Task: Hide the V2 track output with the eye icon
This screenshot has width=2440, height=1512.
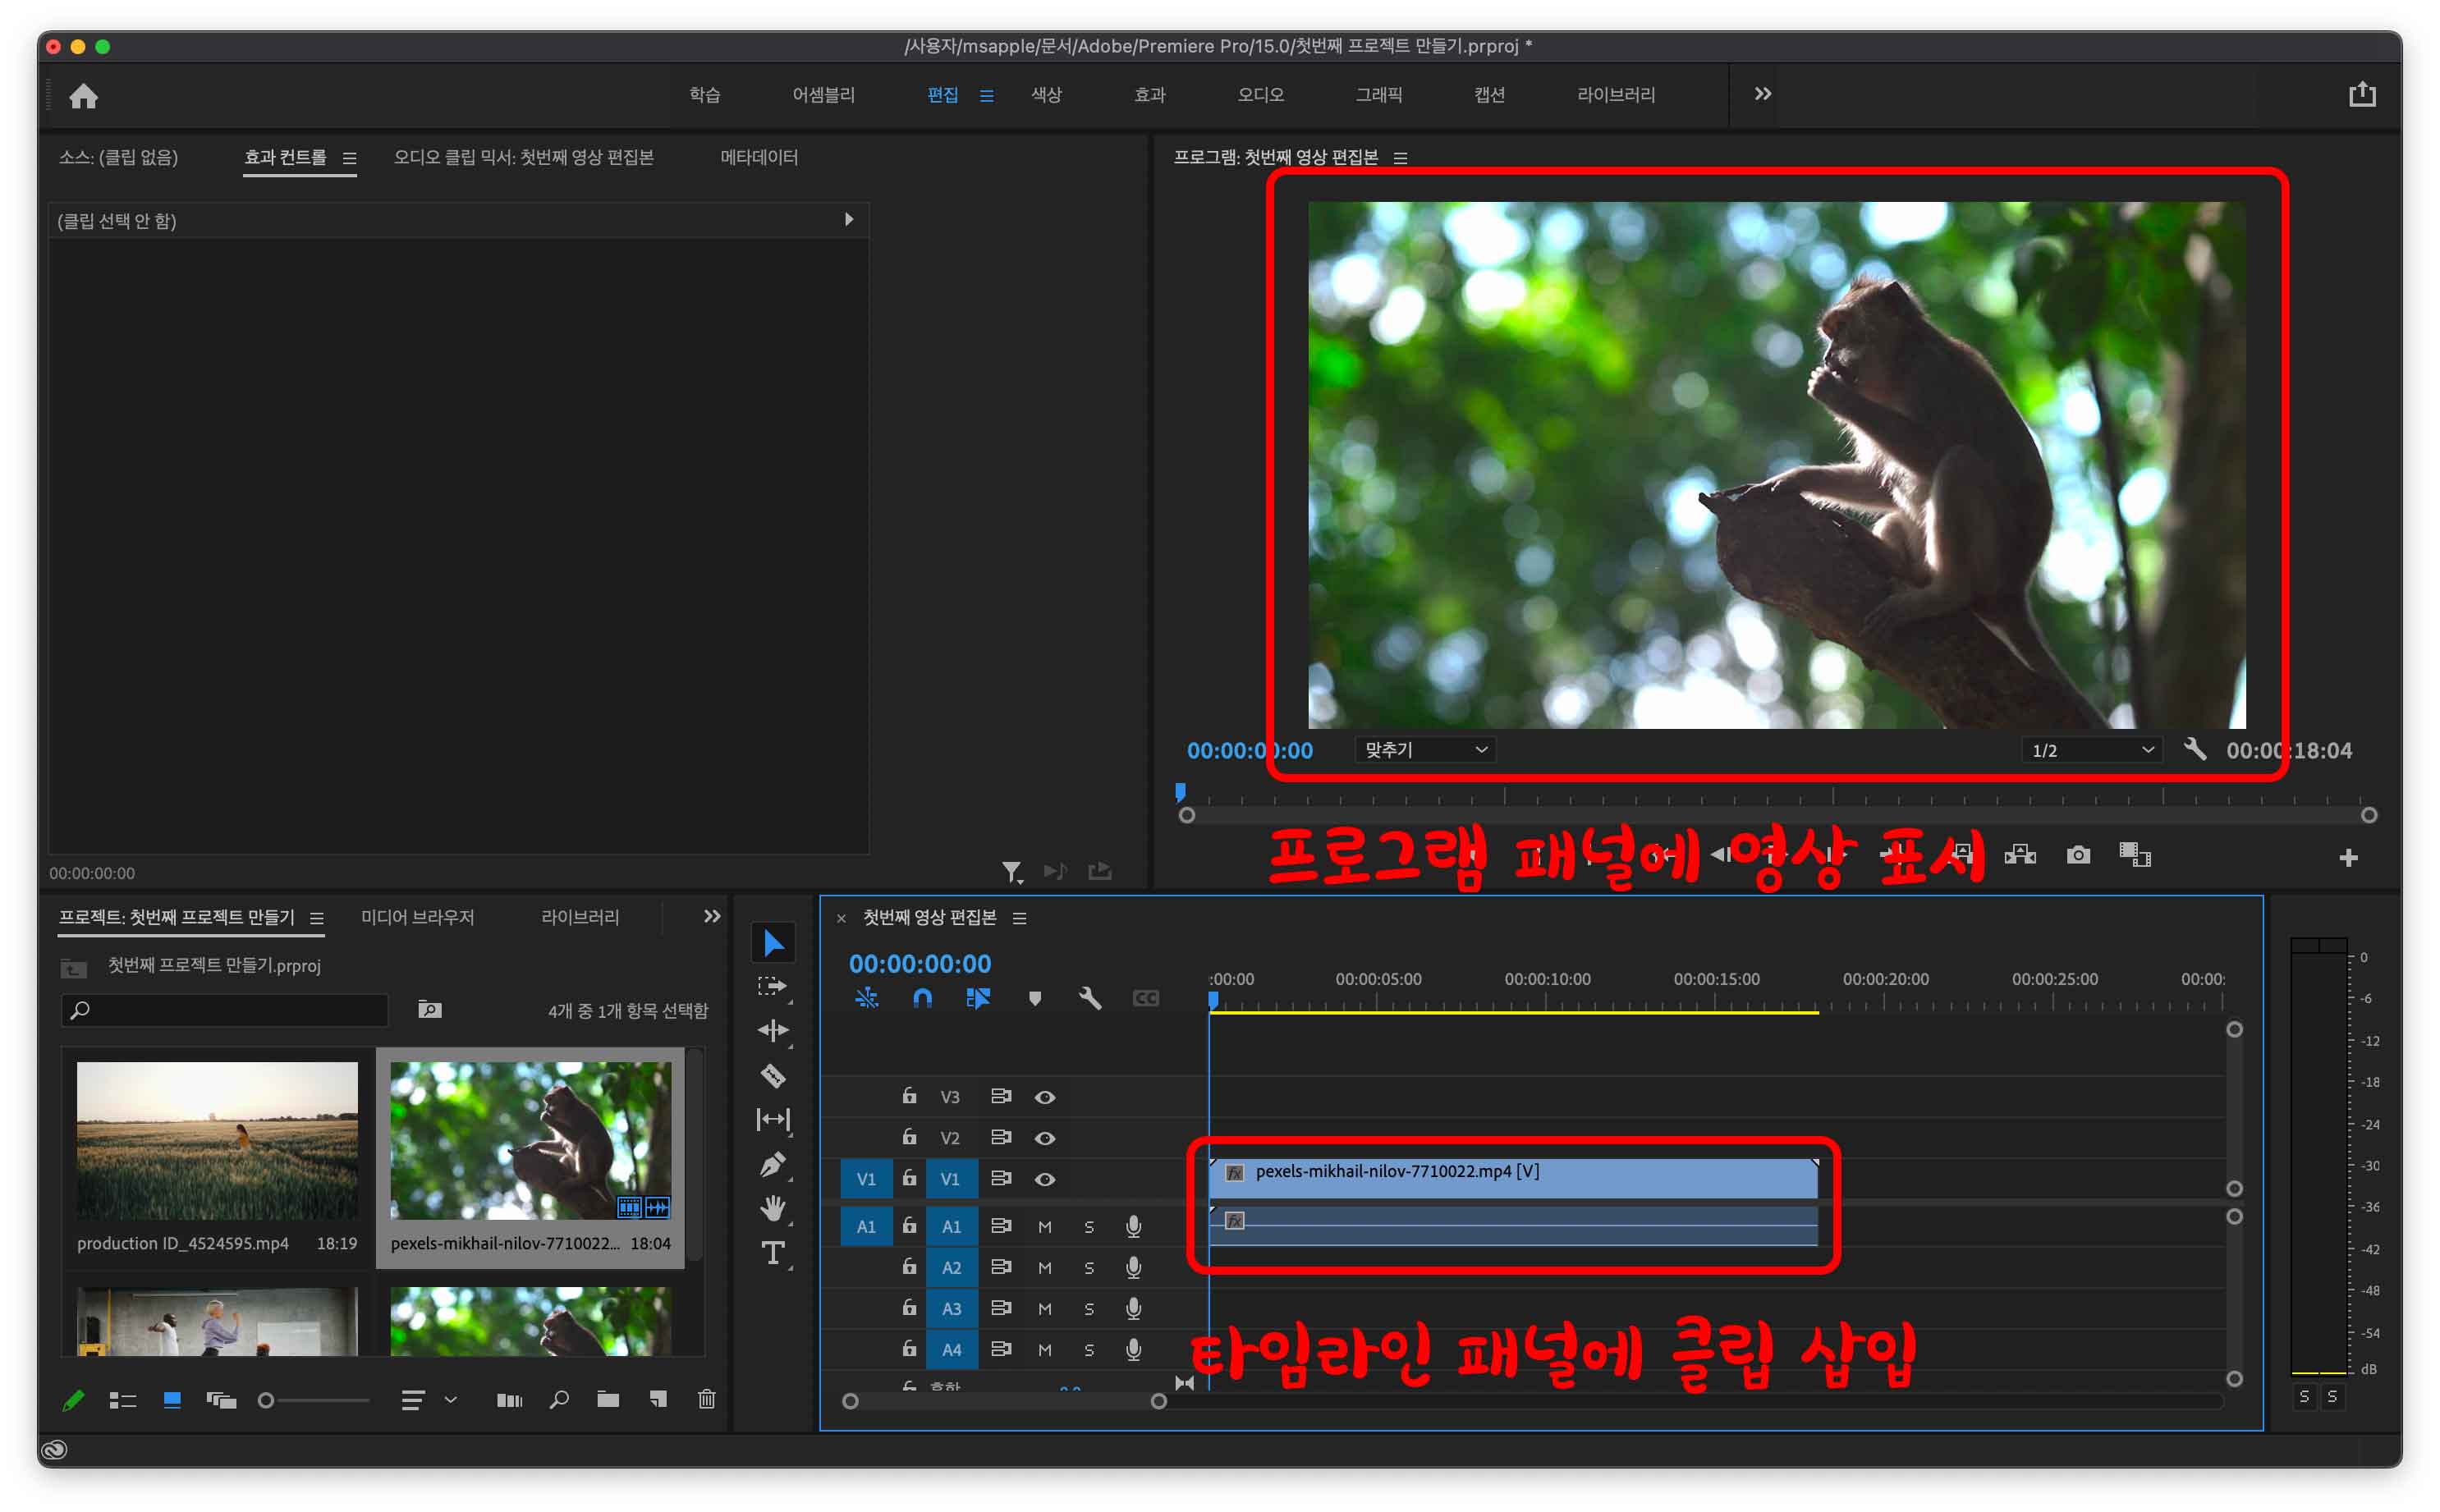Action: 1045,1138
